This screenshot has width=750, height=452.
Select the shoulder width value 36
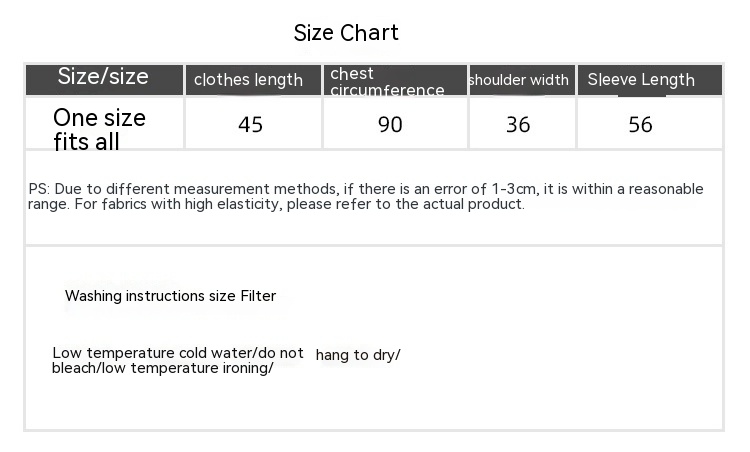coord(518,125)
